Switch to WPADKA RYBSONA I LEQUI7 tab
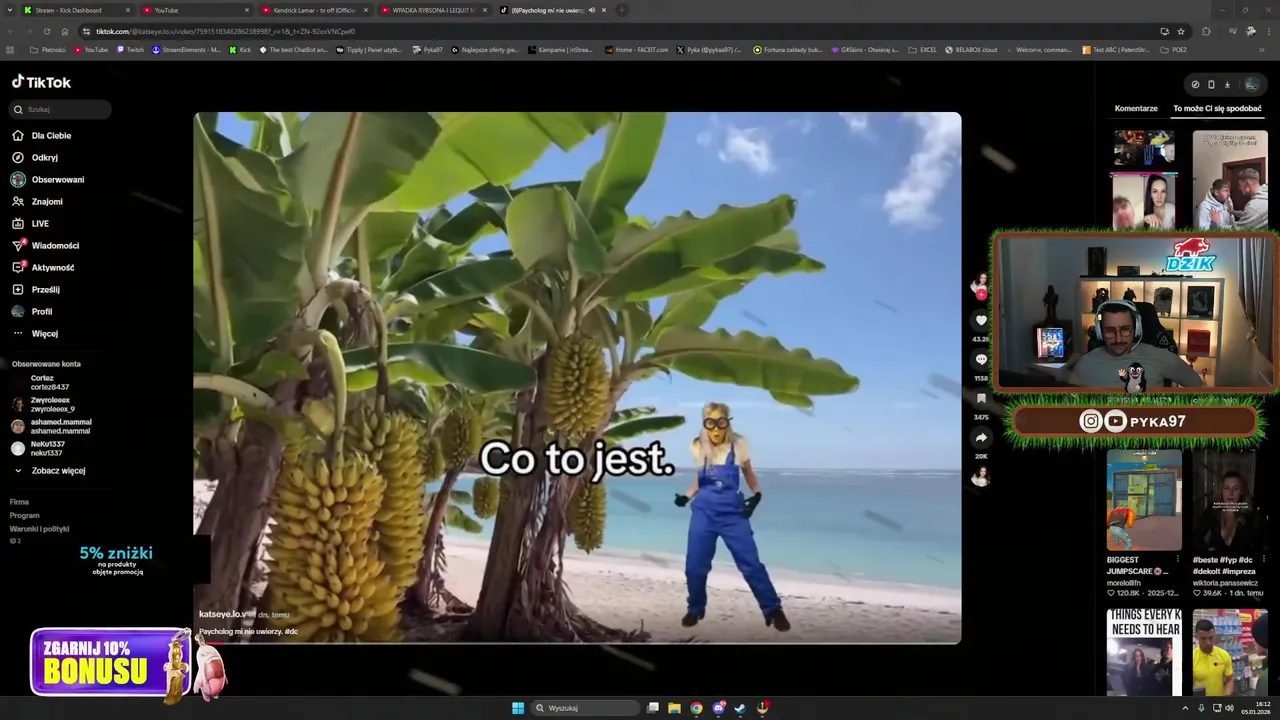 (x=433, y=10)
